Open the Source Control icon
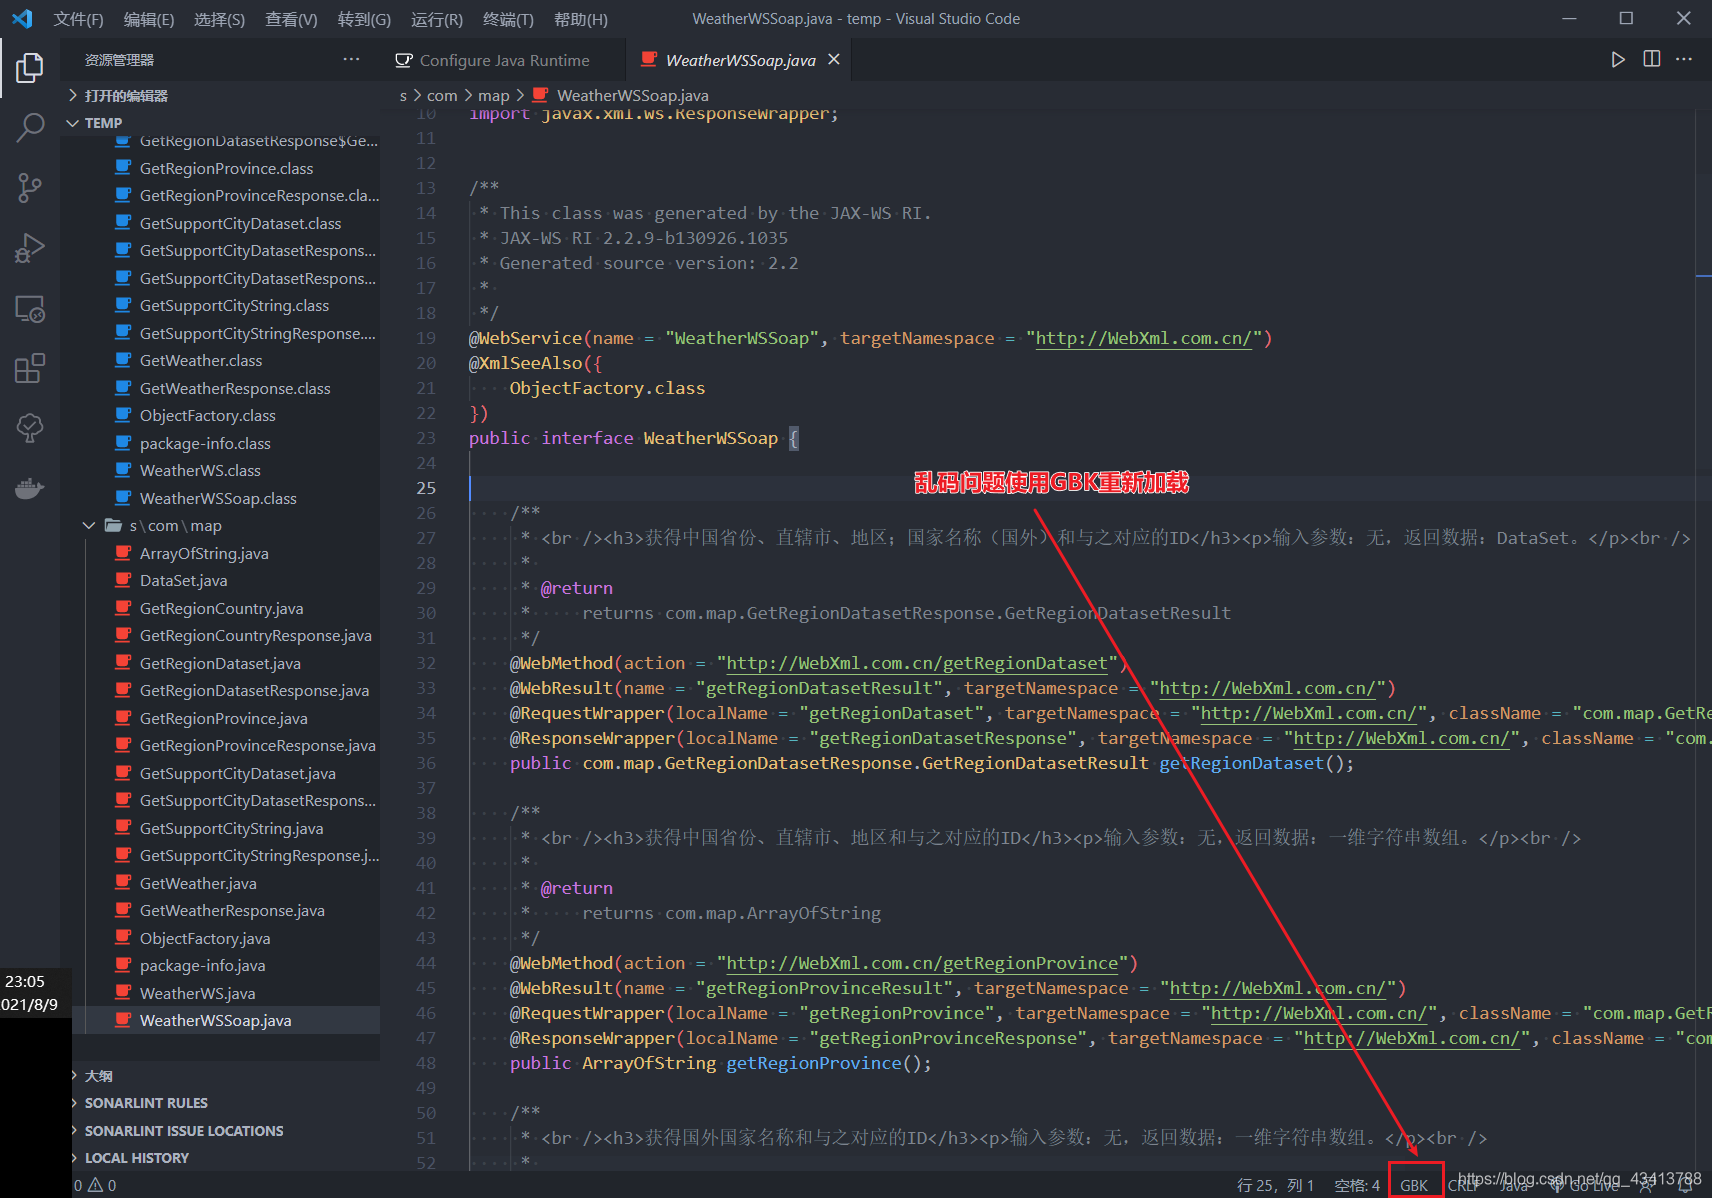Image resolution: width=1712 pixels, height=1198 pixels. pyautogui.click(x=29, y=188)
